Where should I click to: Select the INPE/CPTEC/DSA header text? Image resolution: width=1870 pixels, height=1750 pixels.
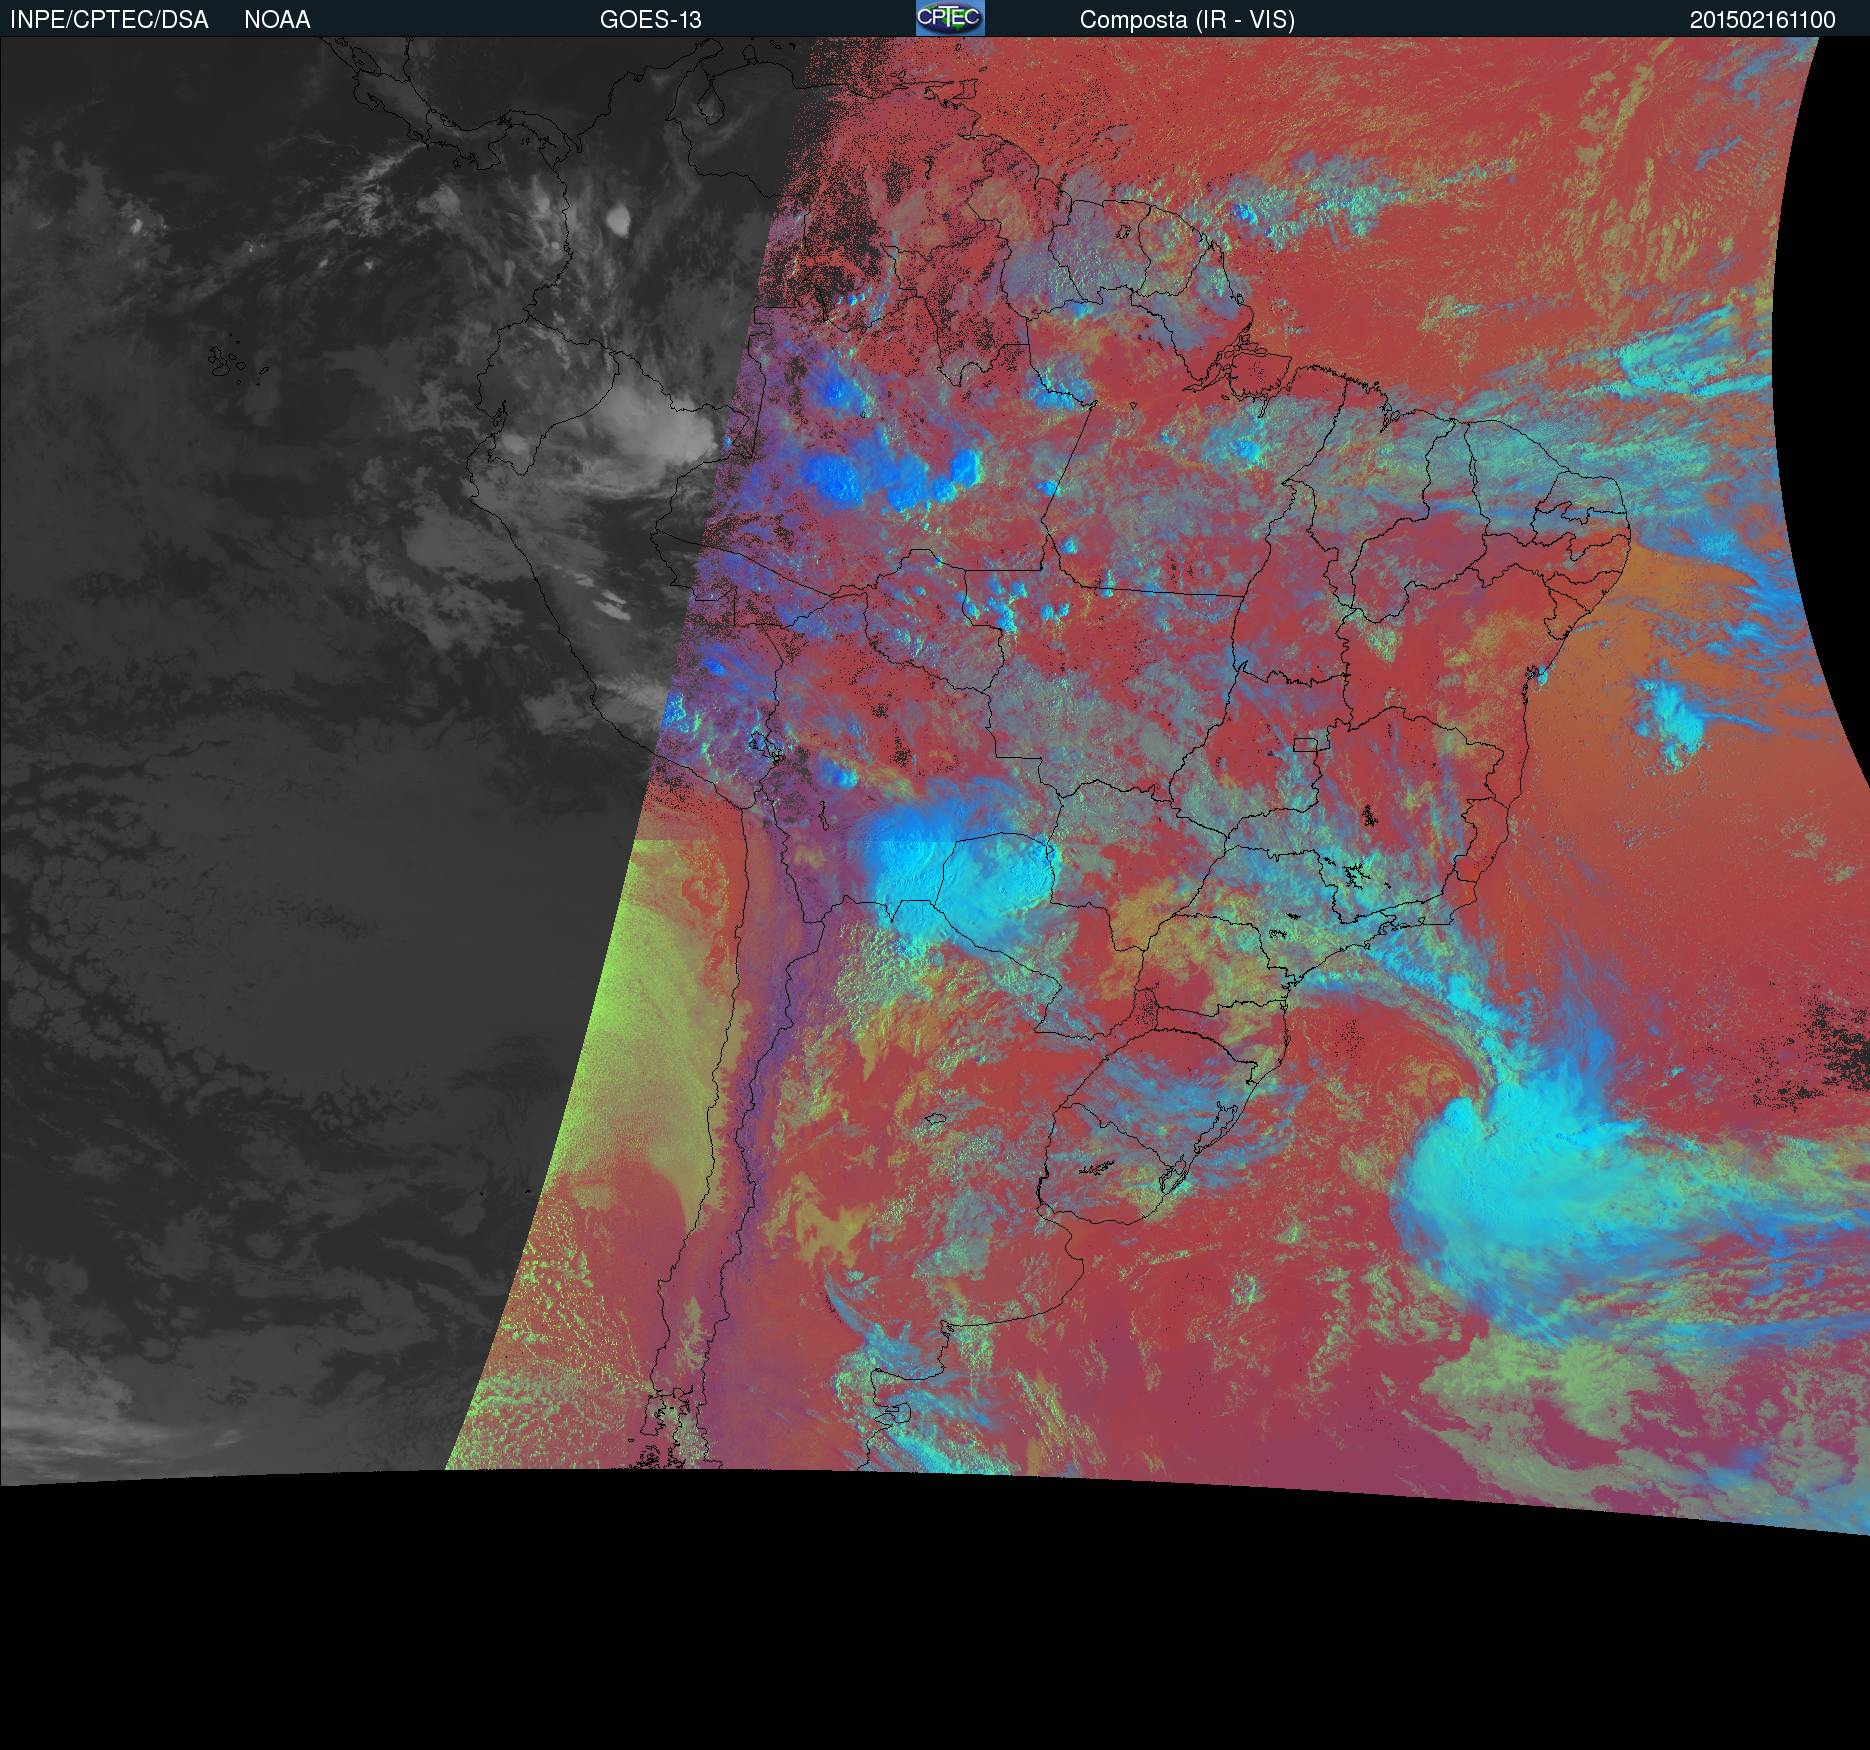(x=109, y=20)
